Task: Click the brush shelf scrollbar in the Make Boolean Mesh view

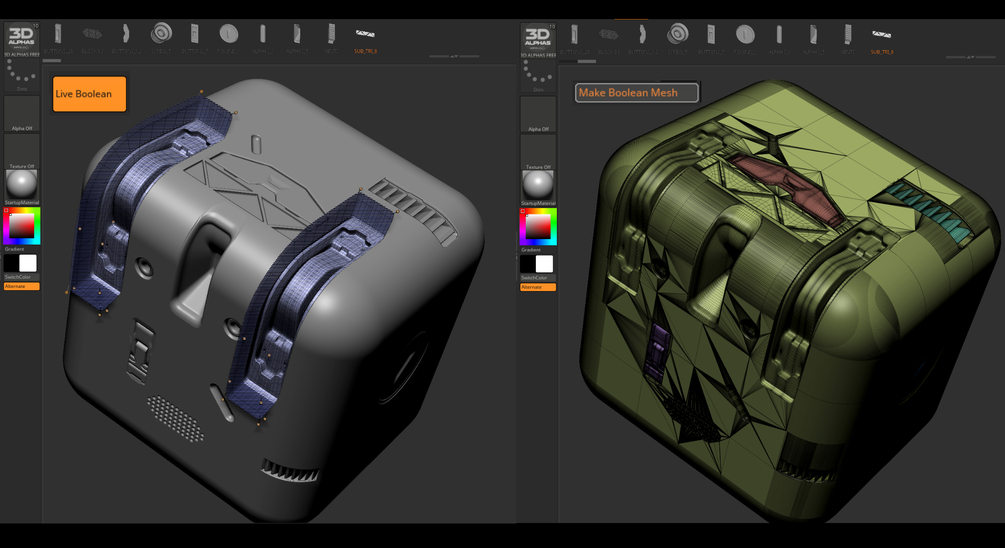Action: [586, 62]
